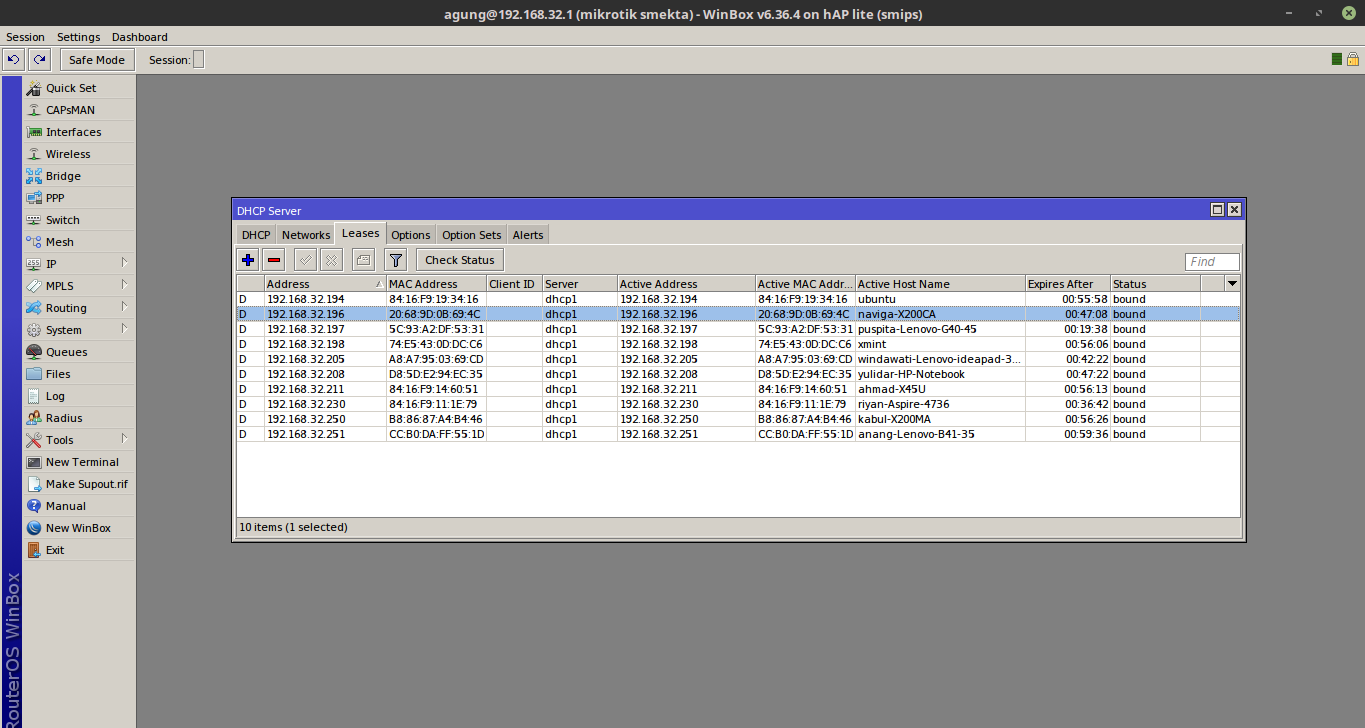Close the WinBox application window
The height and width of the screenshot is (728, 1365).
(1350, 13)
